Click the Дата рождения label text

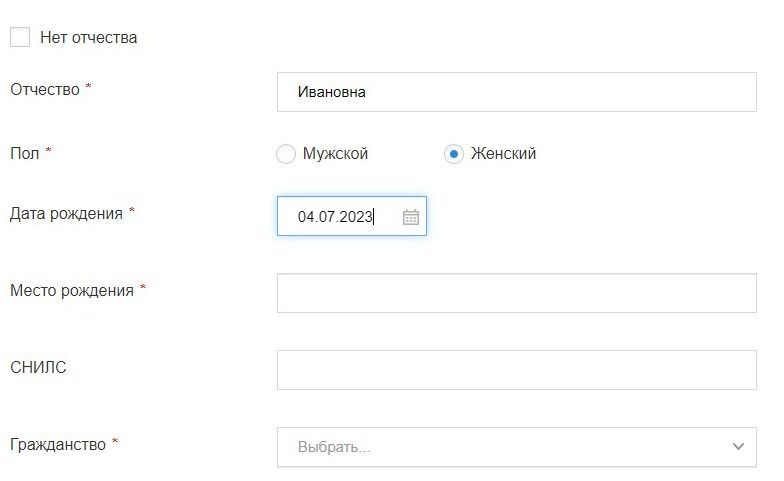pyautogui.click(x=66, y=214)
